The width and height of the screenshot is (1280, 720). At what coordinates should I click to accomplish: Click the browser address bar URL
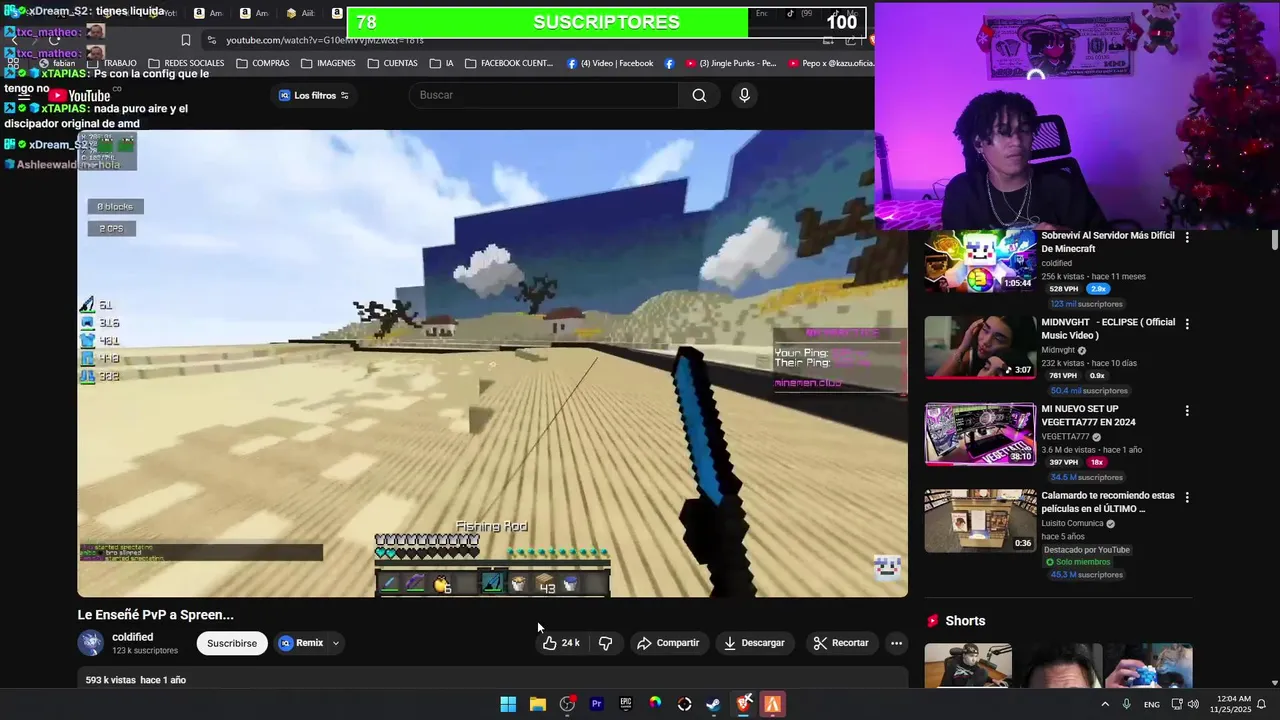(324, 40)
